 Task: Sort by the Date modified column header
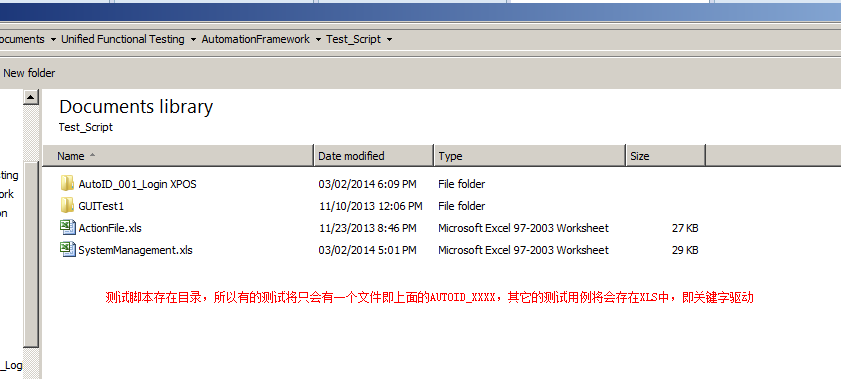tap(373, 155)
